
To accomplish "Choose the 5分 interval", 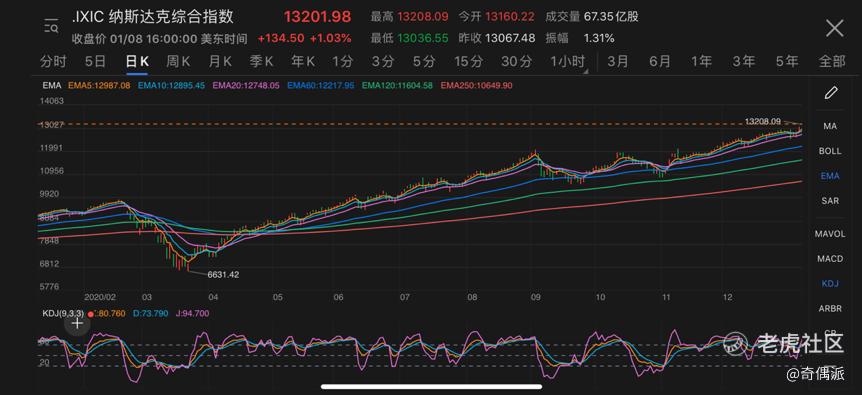I will click(424, 62).
